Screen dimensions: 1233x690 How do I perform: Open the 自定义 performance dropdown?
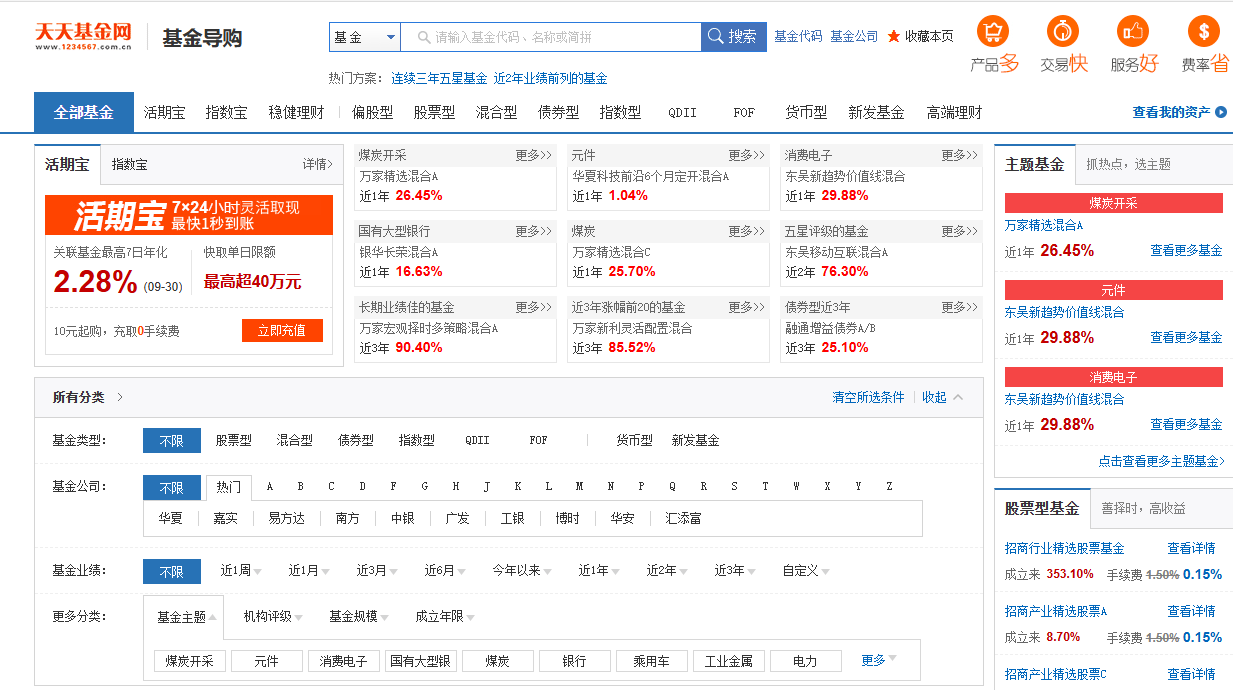806,571
